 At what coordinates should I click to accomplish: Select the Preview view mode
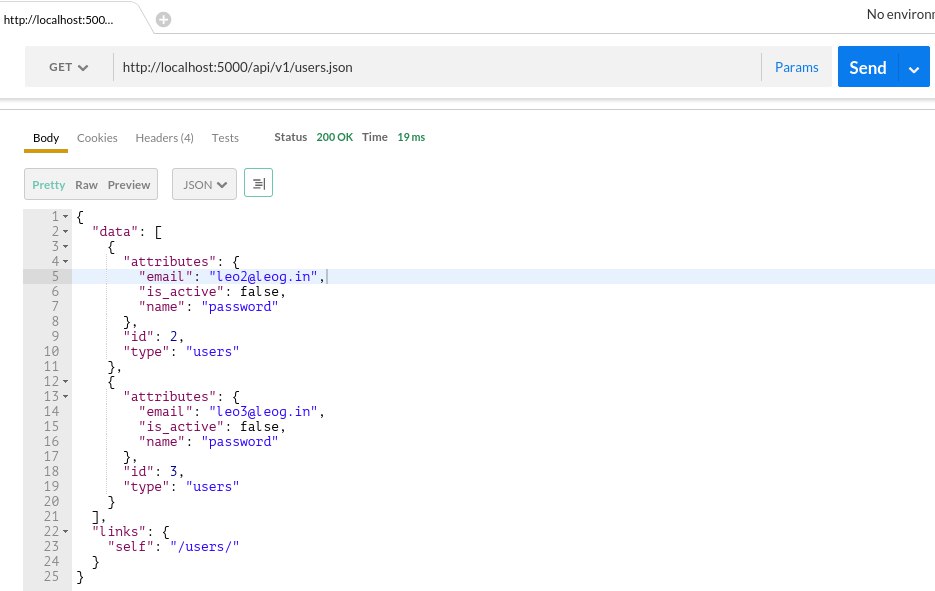coord(129,185)
